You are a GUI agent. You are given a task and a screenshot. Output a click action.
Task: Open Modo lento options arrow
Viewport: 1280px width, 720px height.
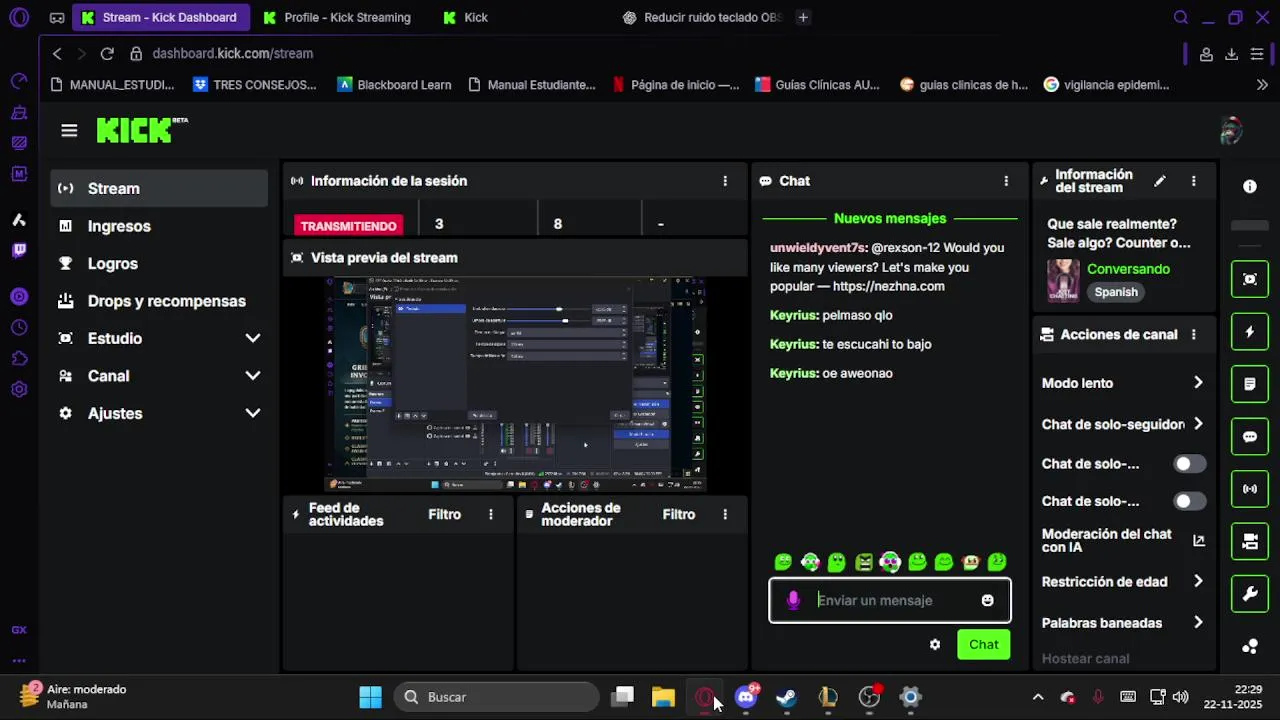coord(1198,383)
